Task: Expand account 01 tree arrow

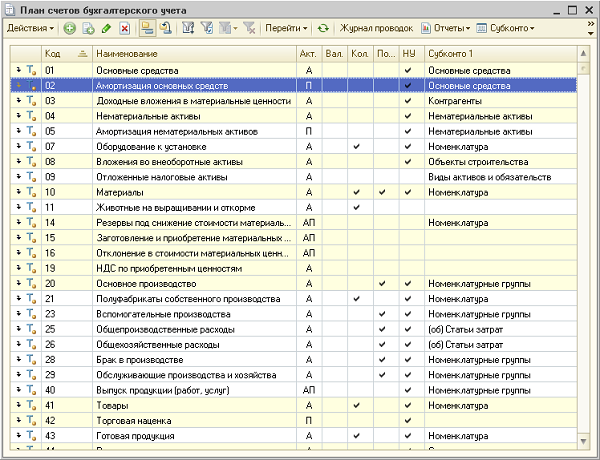Action: click(18, 70)
